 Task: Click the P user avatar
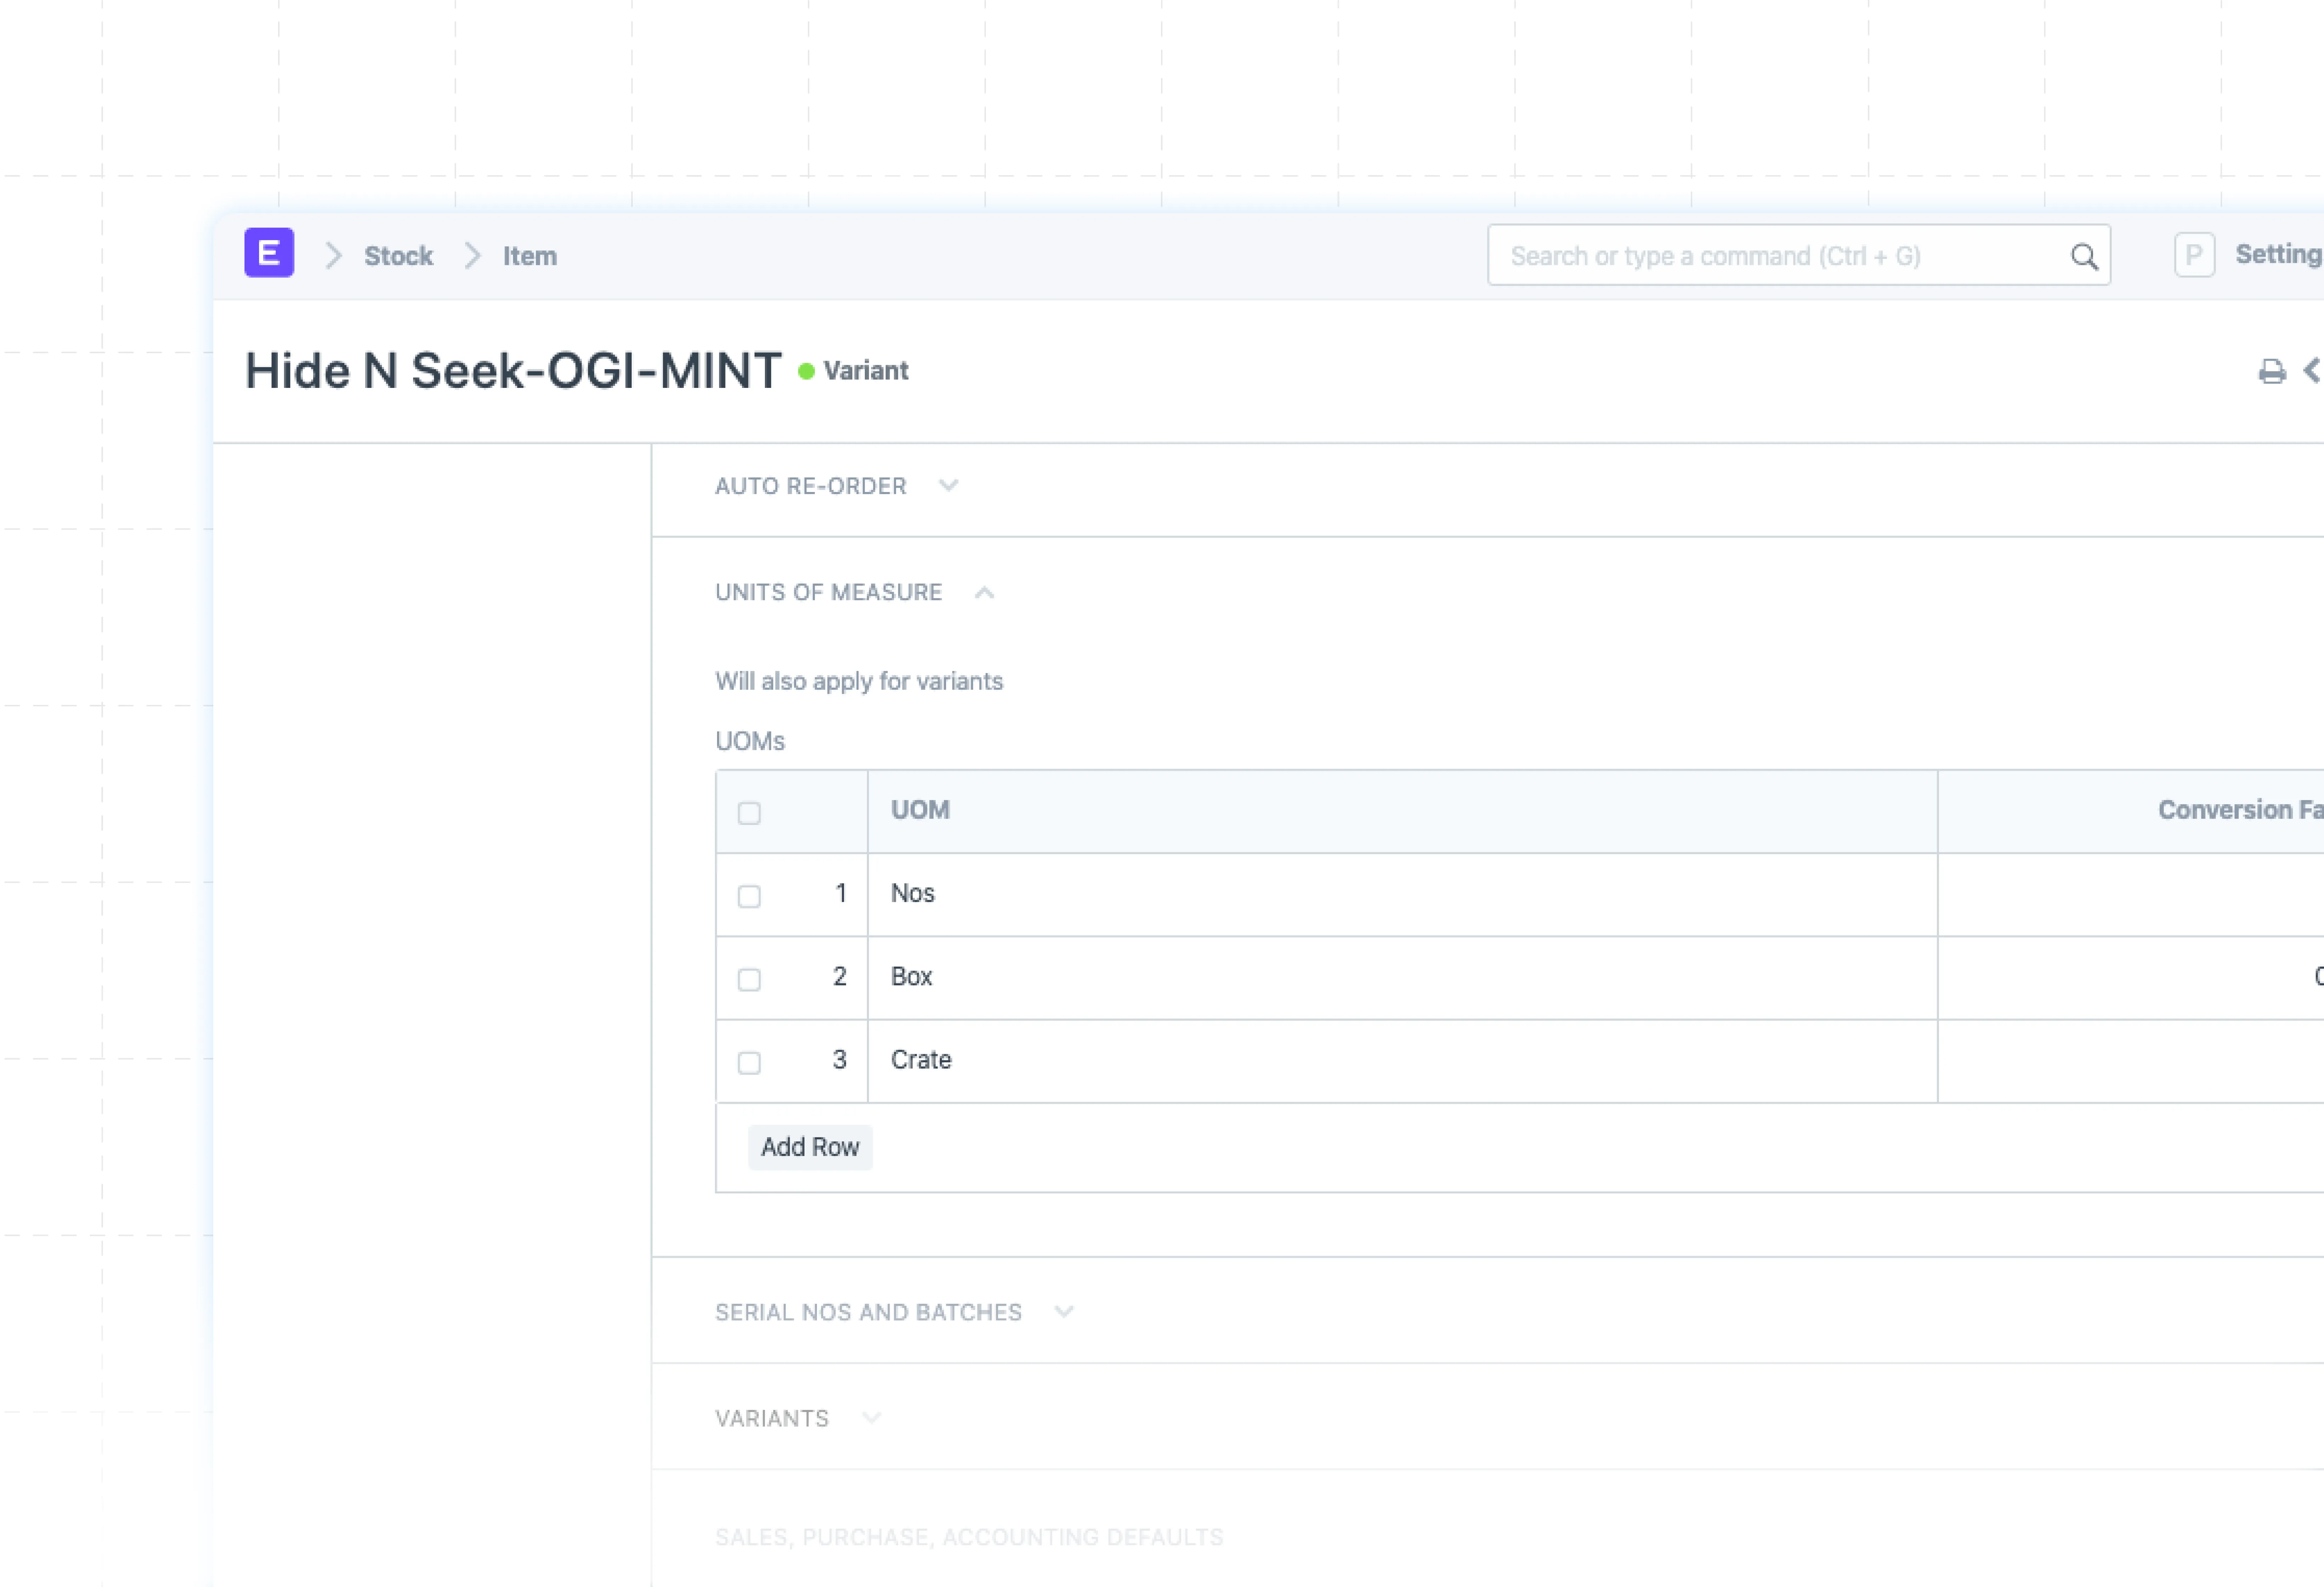coord(2194,255)
